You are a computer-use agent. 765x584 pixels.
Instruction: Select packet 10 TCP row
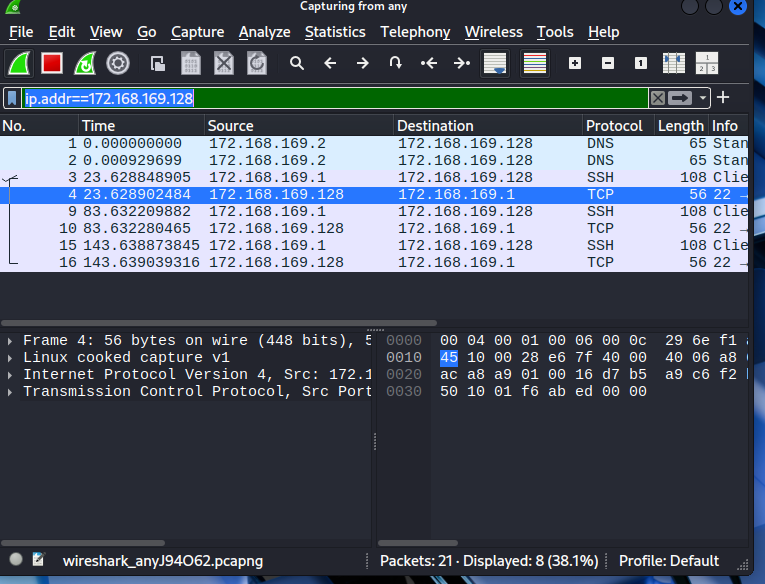pyautogui.click(x=374, y=228)
